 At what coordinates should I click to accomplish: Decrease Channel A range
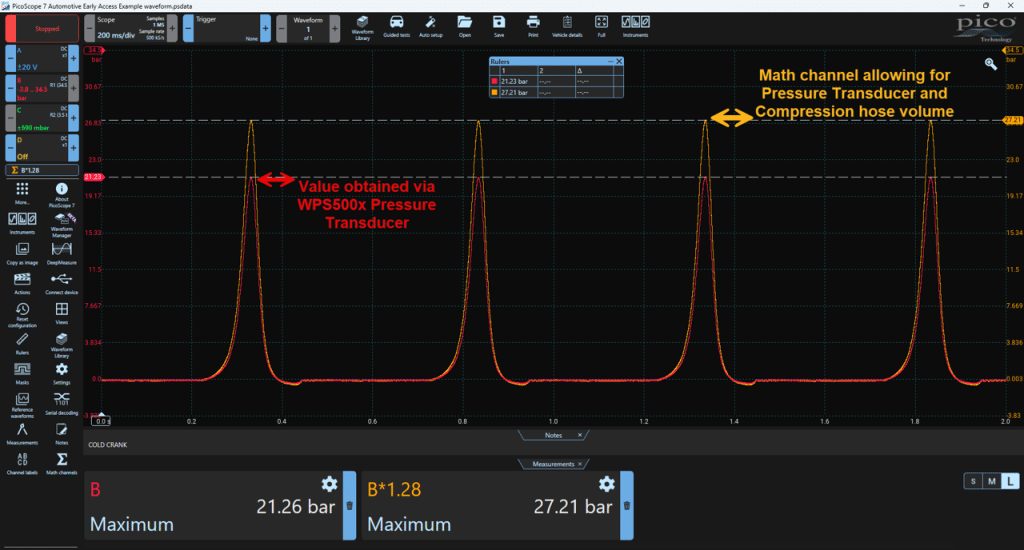[10, 59]
